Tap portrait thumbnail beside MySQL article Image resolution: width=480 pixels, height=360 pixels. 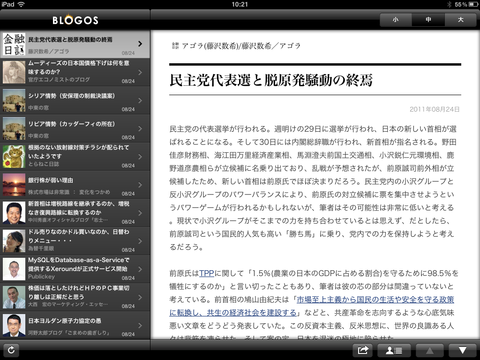tap(14, 269)
